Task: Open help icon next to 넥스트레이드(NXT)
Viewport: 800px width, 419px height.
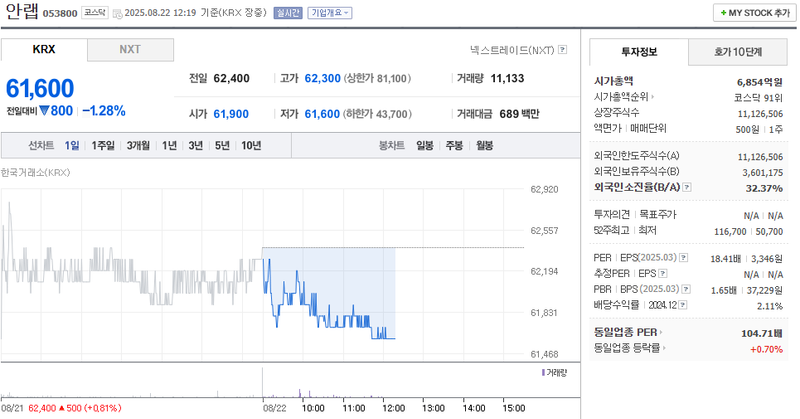Action: tap(562, 50)
